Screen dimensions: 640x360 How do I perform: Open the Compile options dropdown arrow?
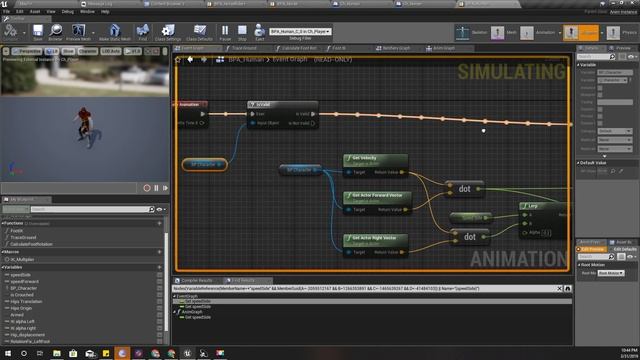[x=24, y=33]
